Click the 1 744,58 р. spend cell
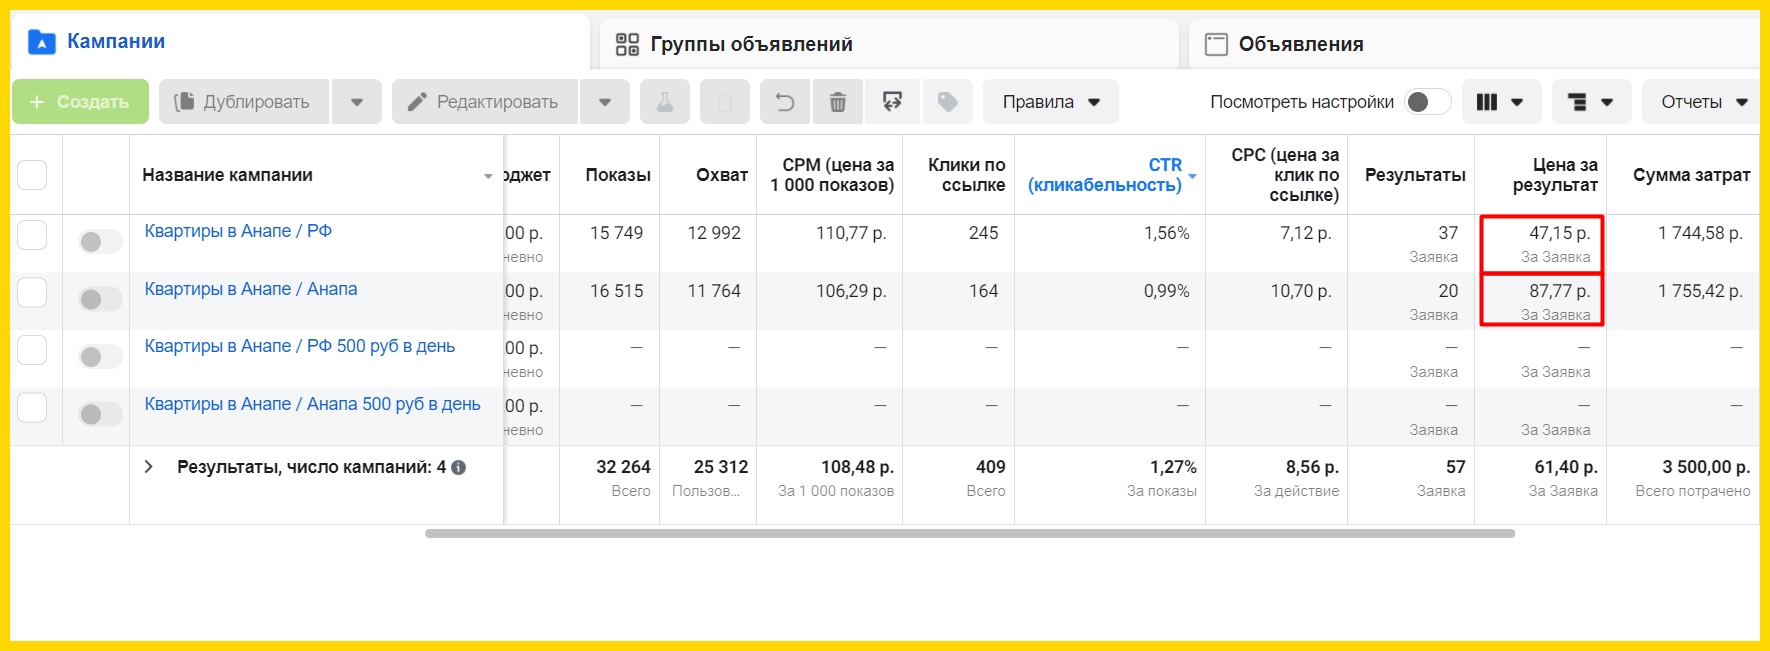This screenshot has width=1770, height=651. pyautogui.click(x=1700, y=233)
